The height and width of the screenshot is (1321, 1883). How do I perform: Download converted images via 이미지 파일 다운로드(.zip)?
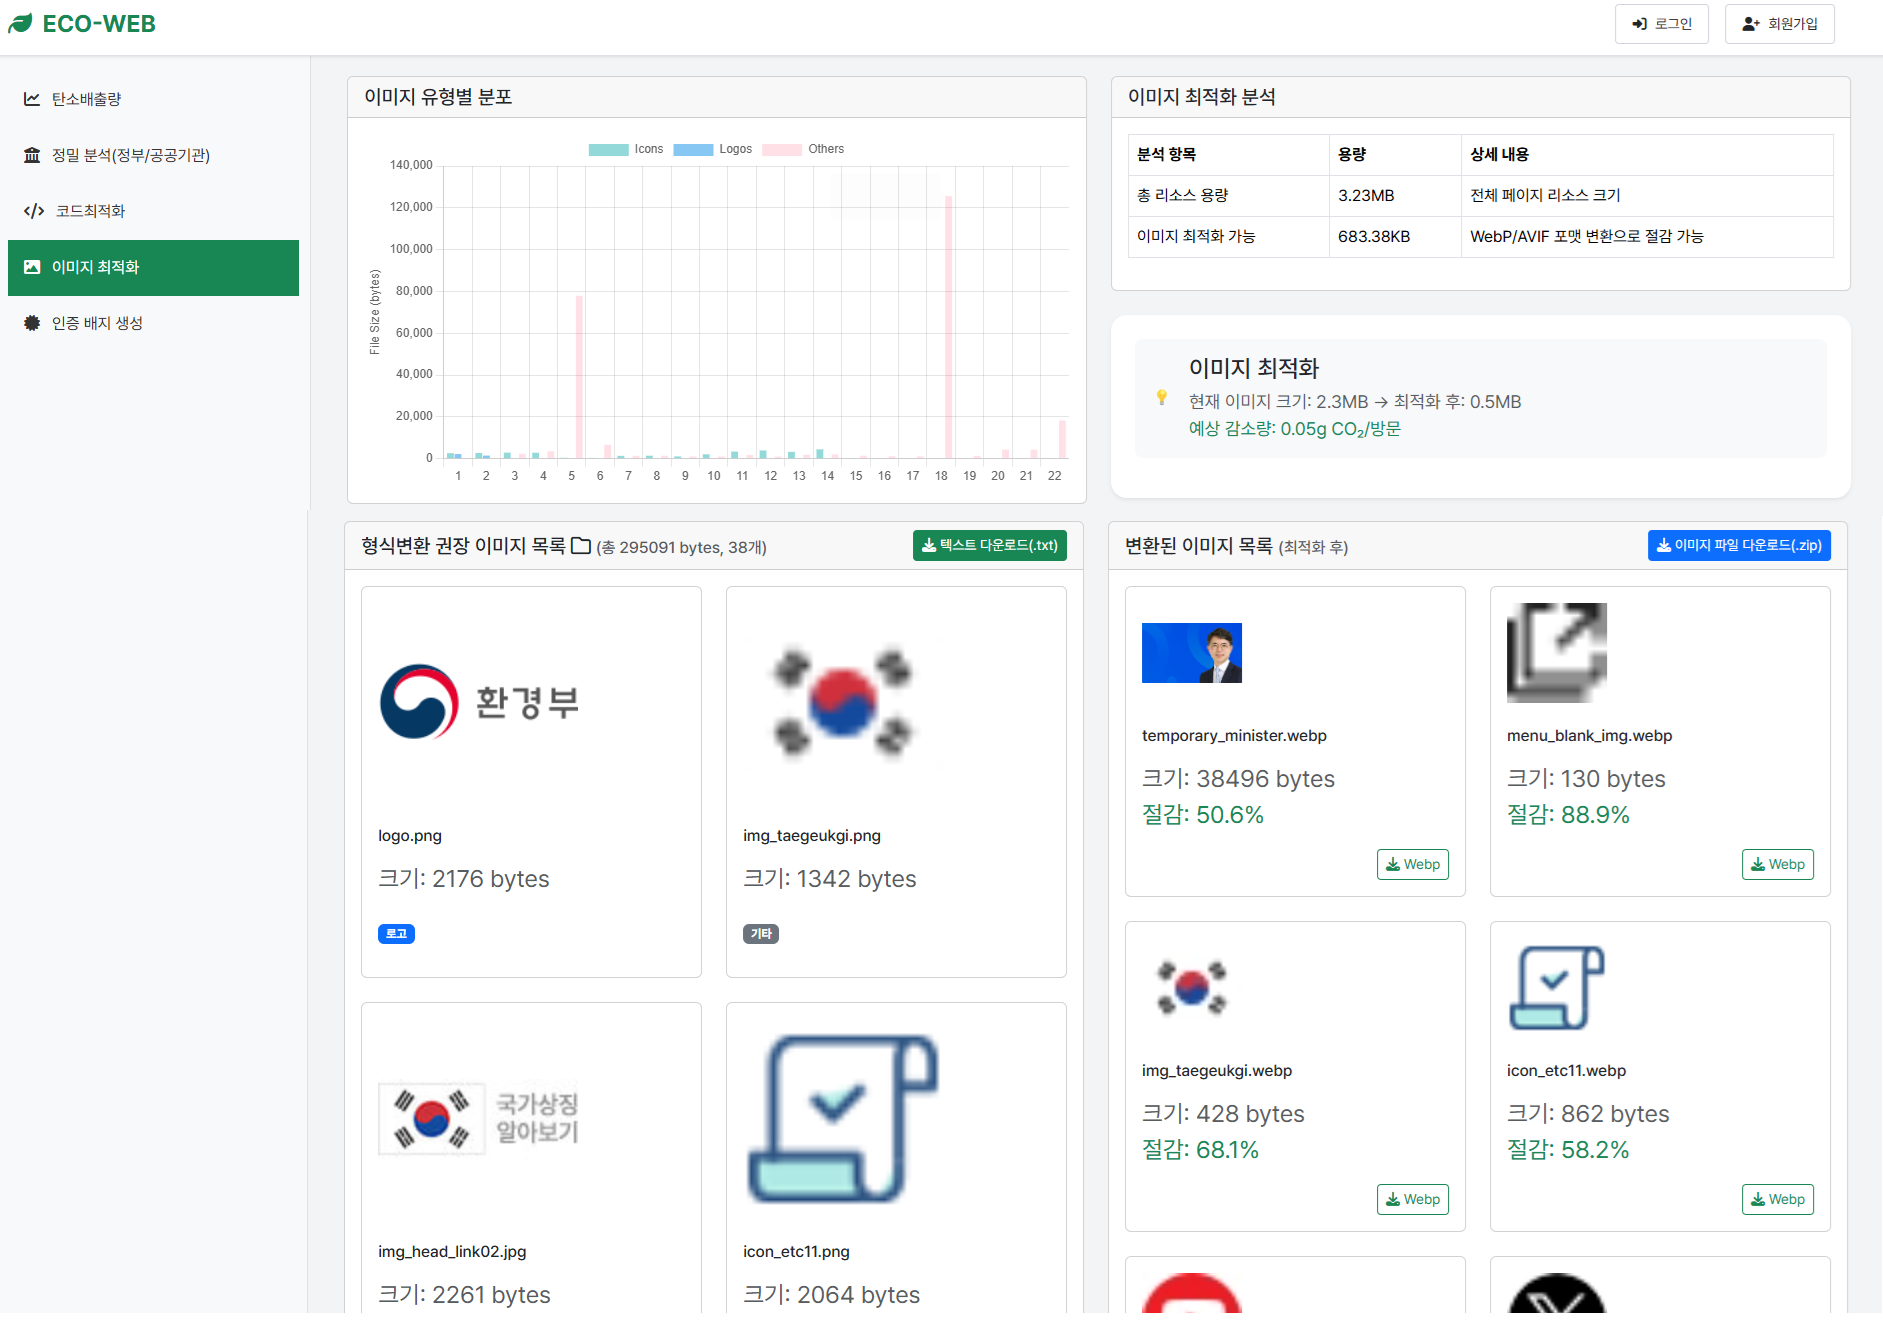coord(1739,545)
